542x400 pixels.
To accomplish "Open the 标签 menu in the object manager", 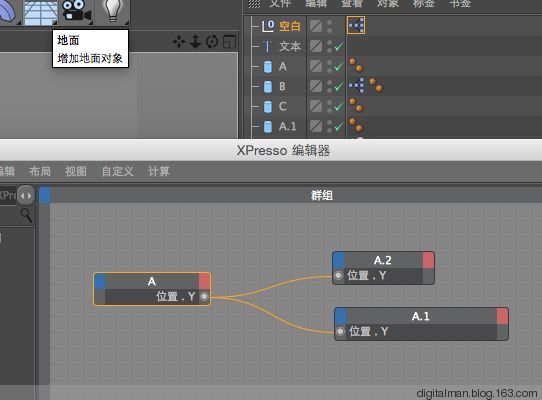I will (x=424, y=3).
